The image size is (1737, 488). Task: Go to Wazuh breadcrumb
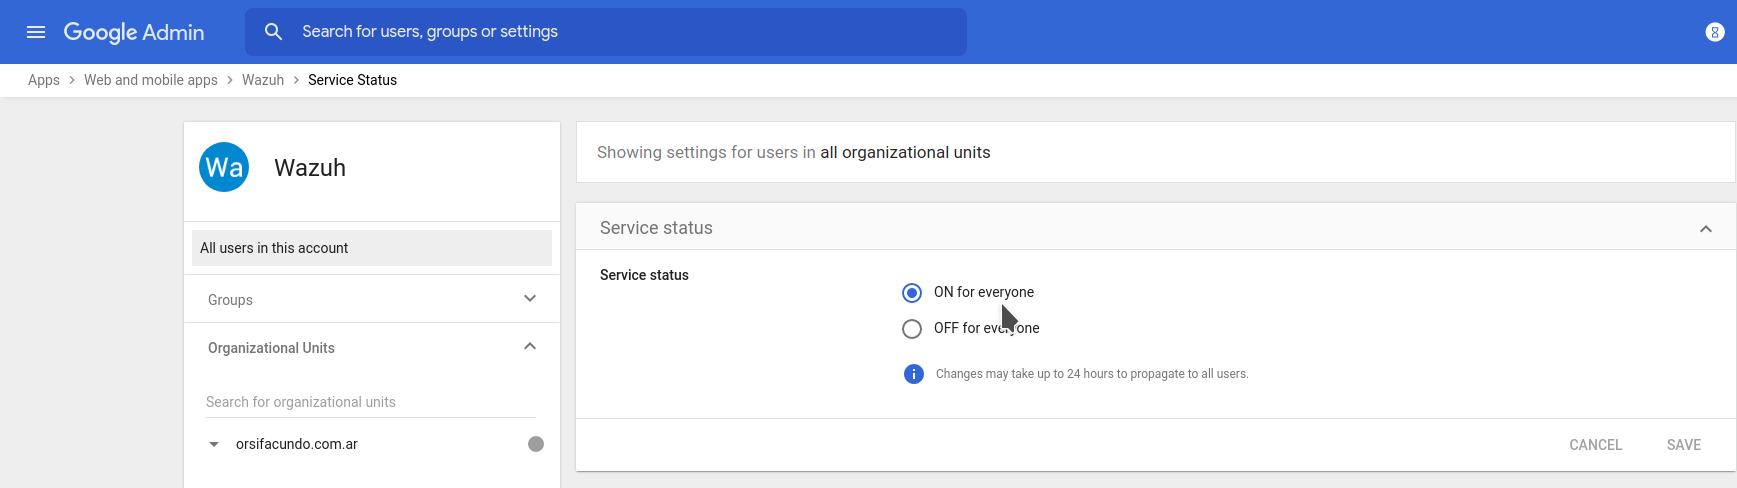(x=263, y=80)
